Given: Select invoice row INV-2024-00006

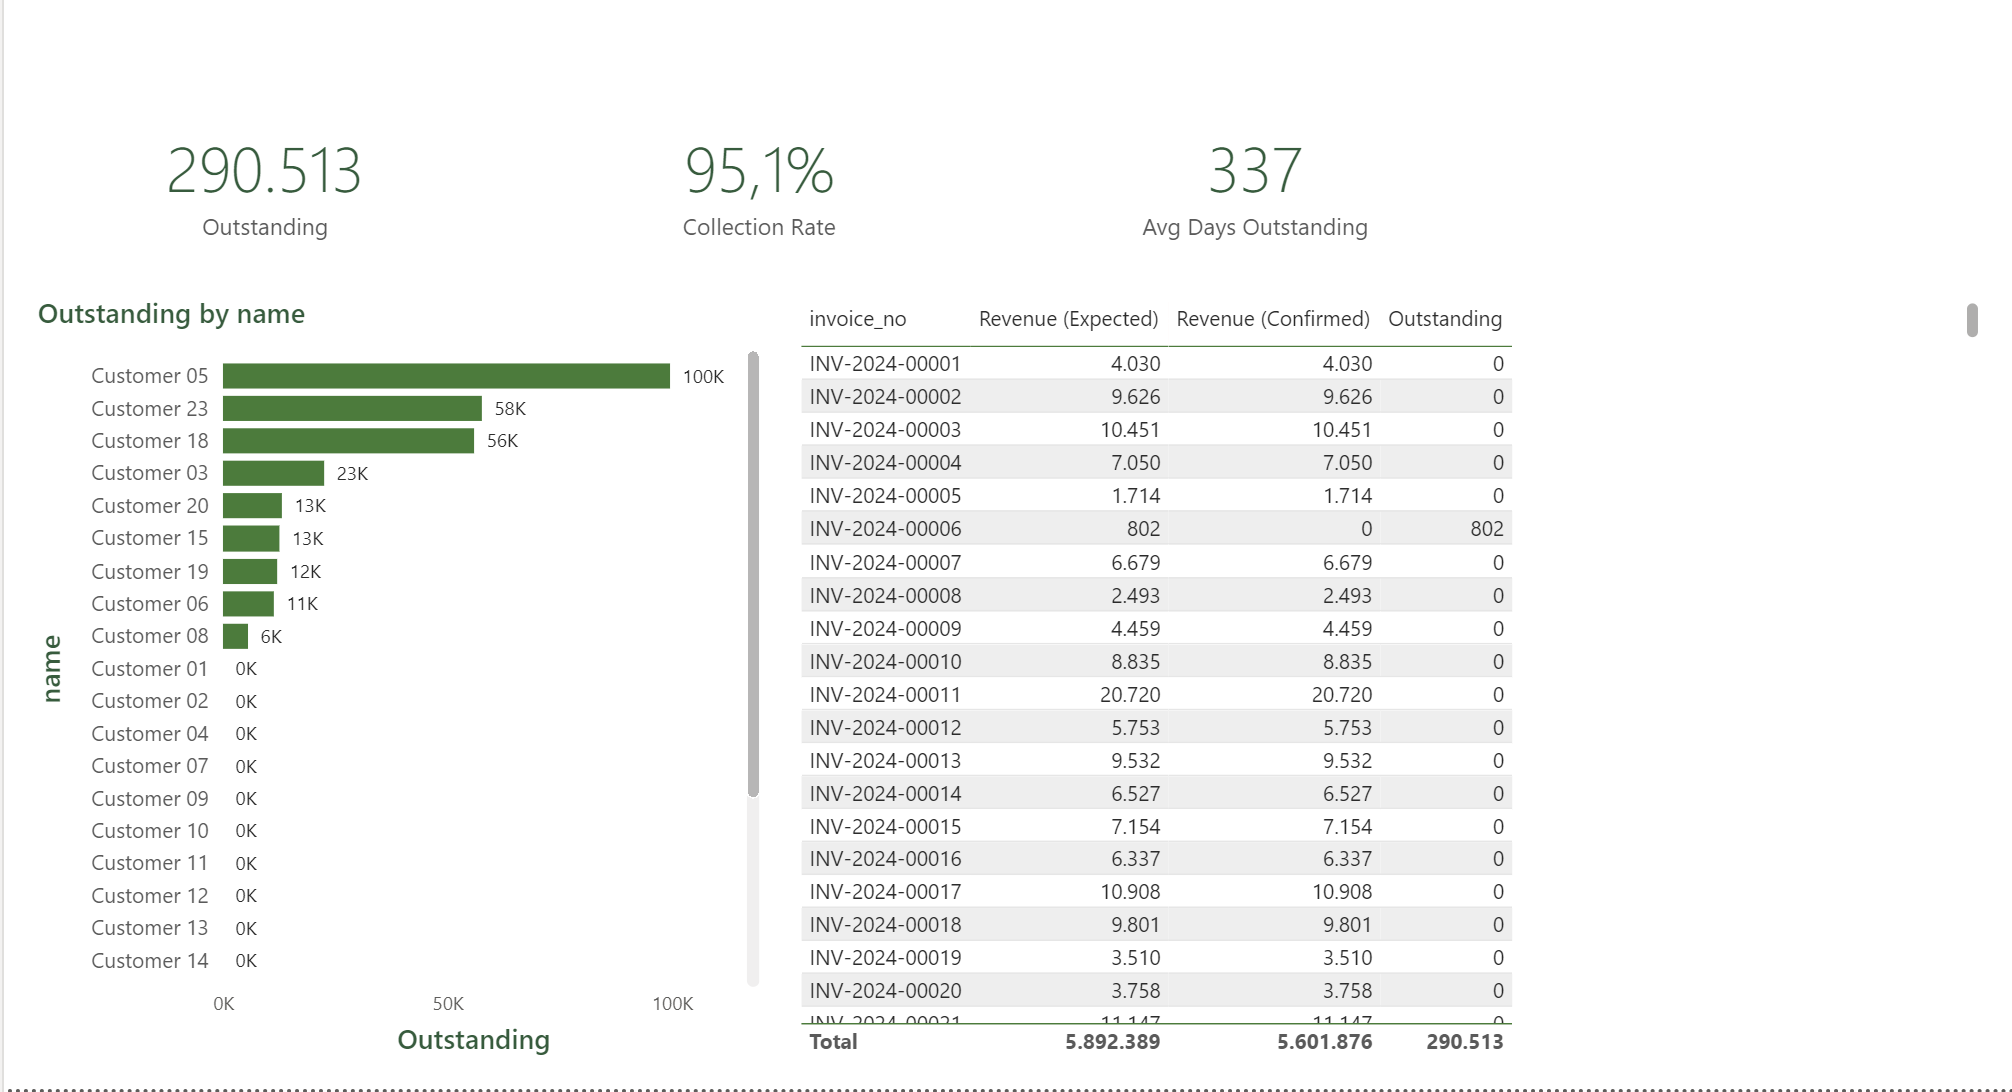Looking at the screenshot, I should (1156, 529).
